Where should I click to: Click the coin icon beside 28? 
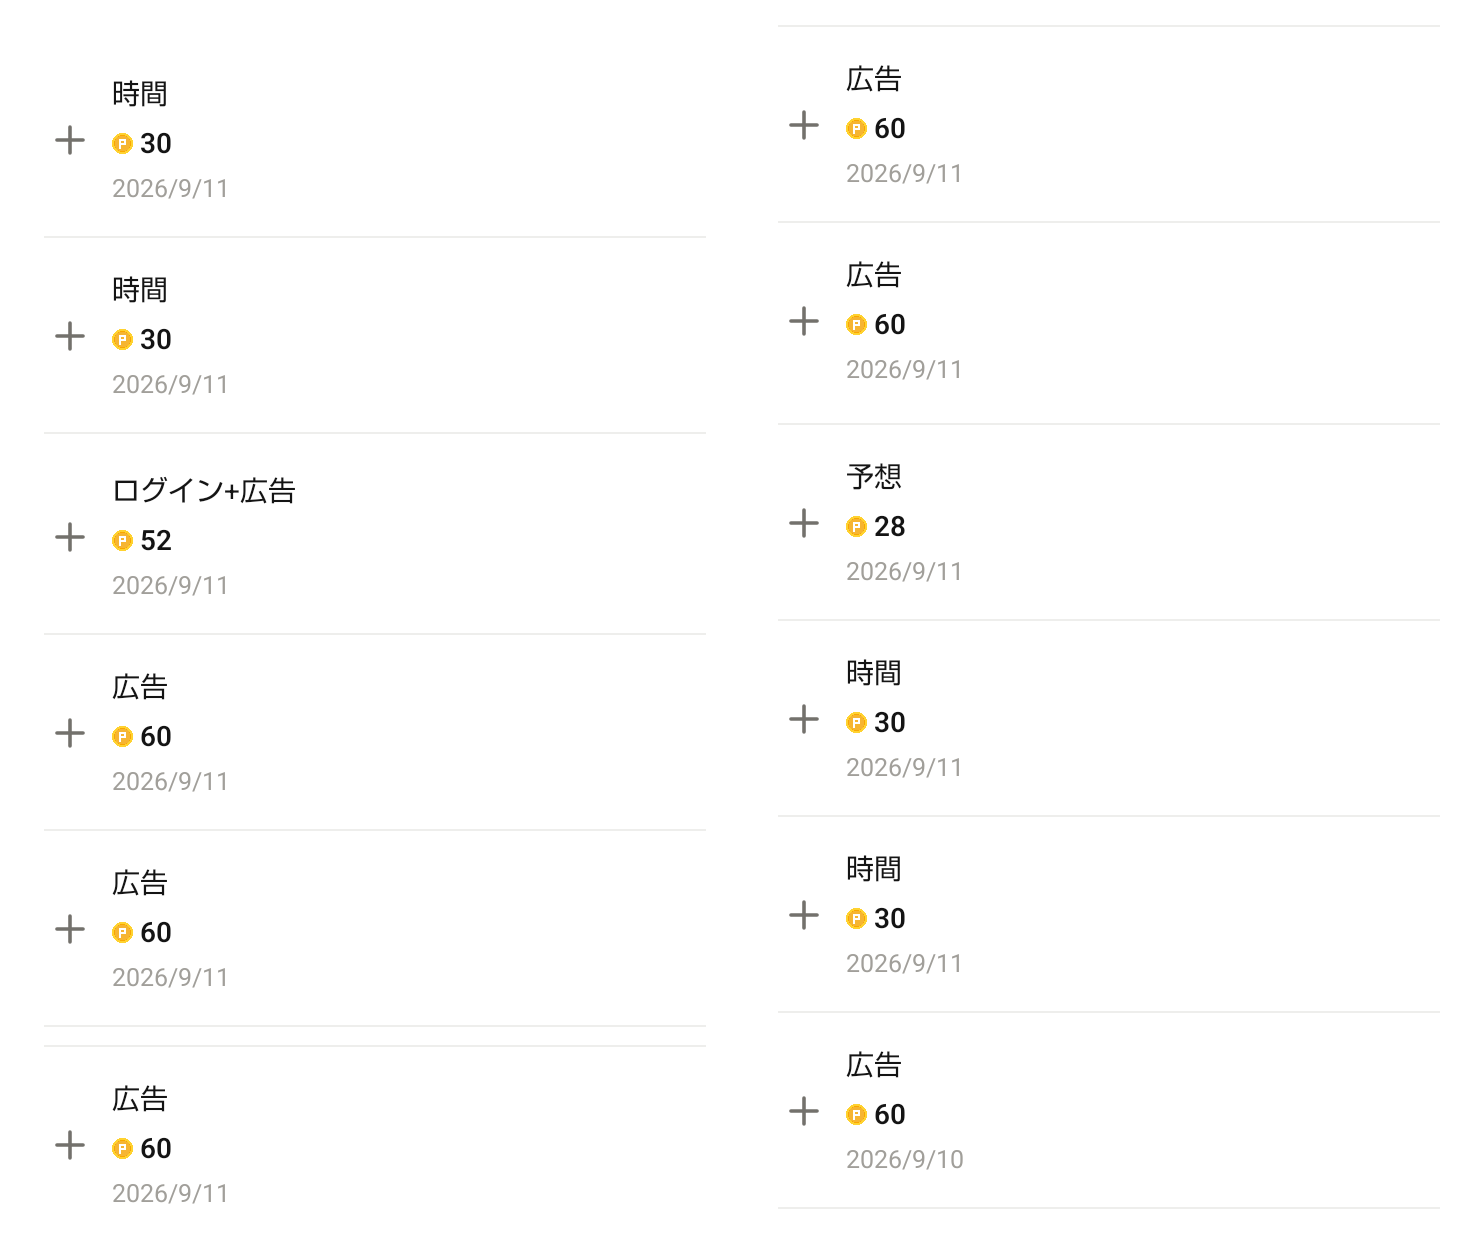856,527
